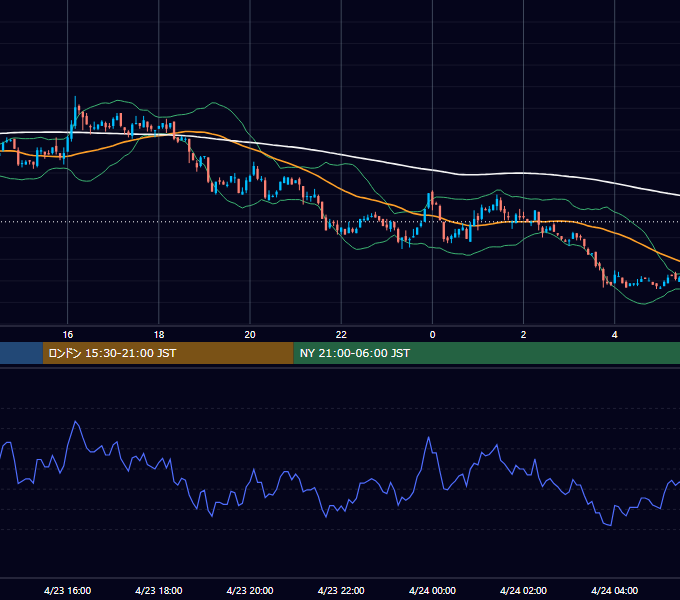Click the 4/24 02:00 date label
Viewport: 680px width, 600px height.
coord(523,590)
